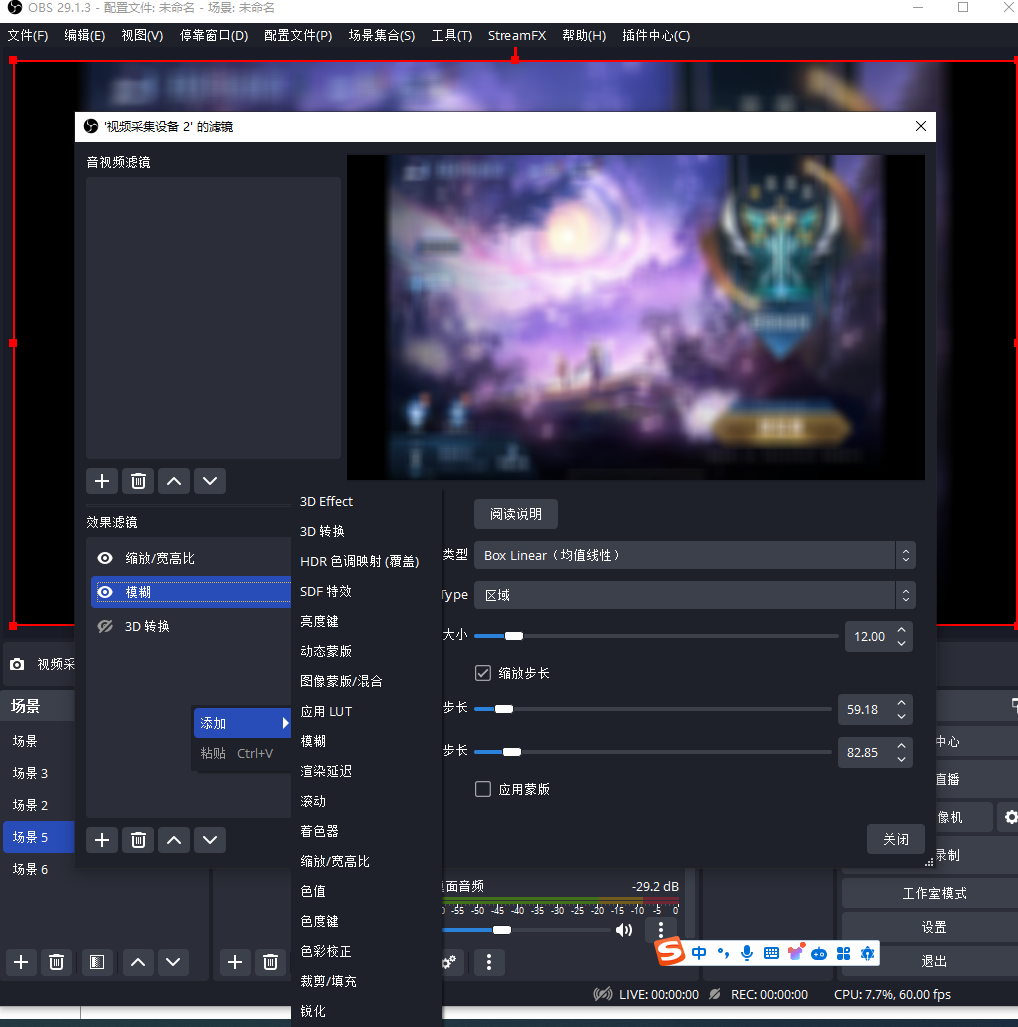Click the scene filters icon in Scenes panel
The image size is (1018, 1027).
(96, 962)
